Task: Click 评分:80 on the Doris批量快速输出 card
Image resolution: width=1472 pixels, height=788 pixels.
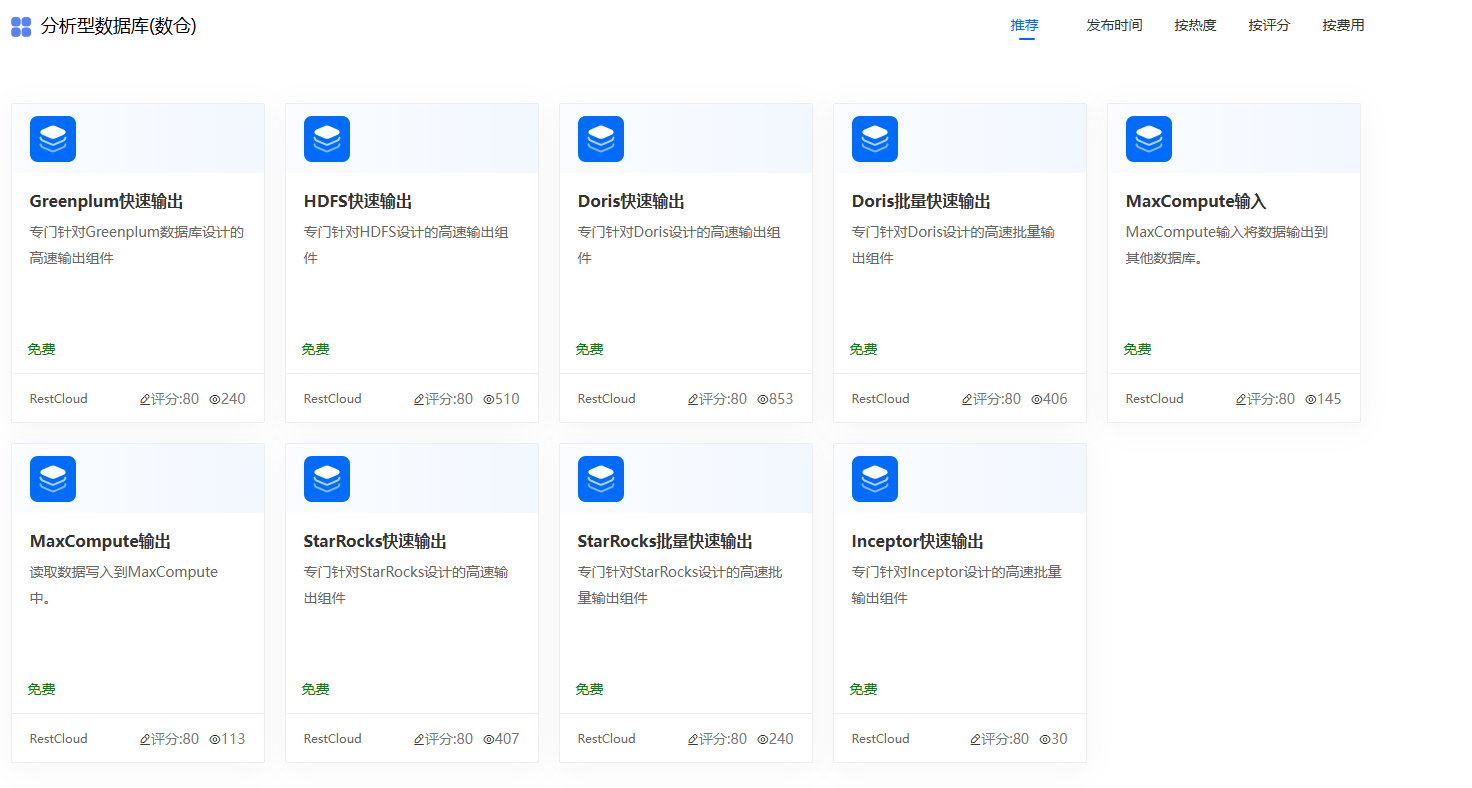Action: click(x=997, y=399)
